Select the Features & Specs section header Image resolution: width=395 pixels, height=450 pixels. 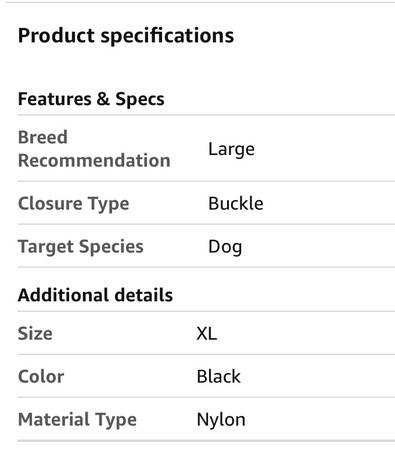pos(91,99)
